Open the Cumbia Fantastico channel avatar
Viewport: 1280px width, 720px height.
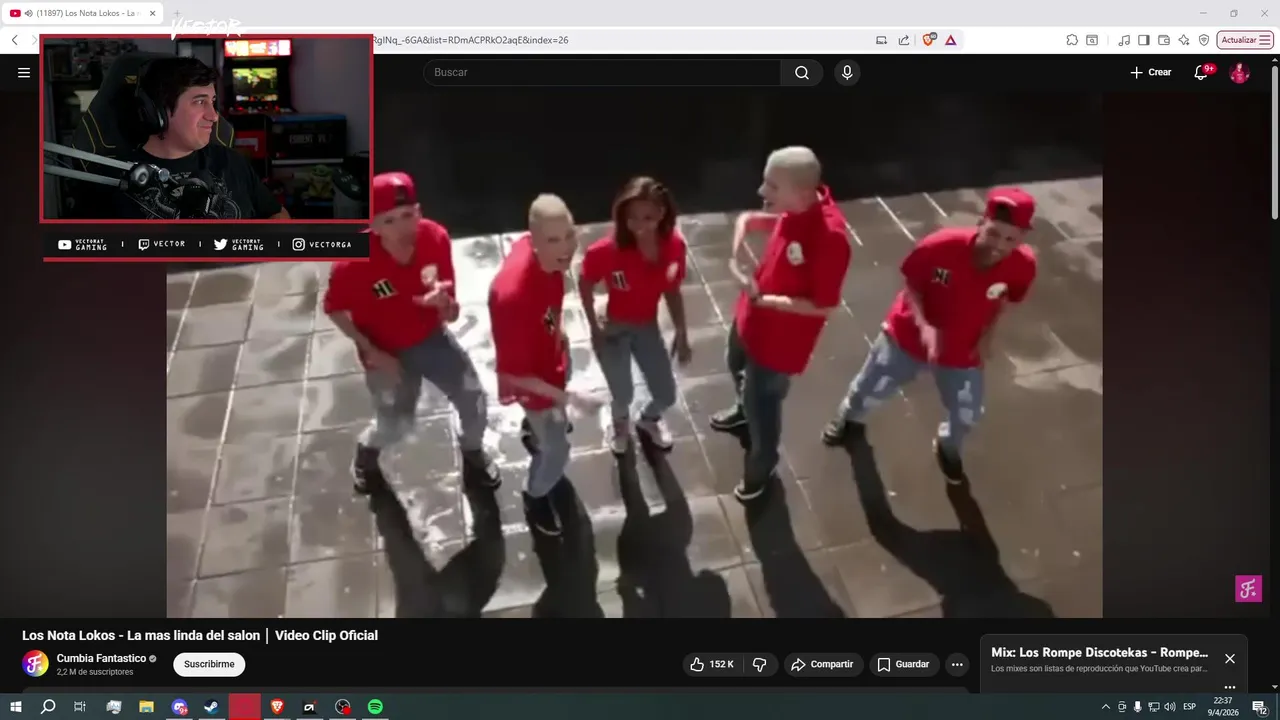(35, 664)
